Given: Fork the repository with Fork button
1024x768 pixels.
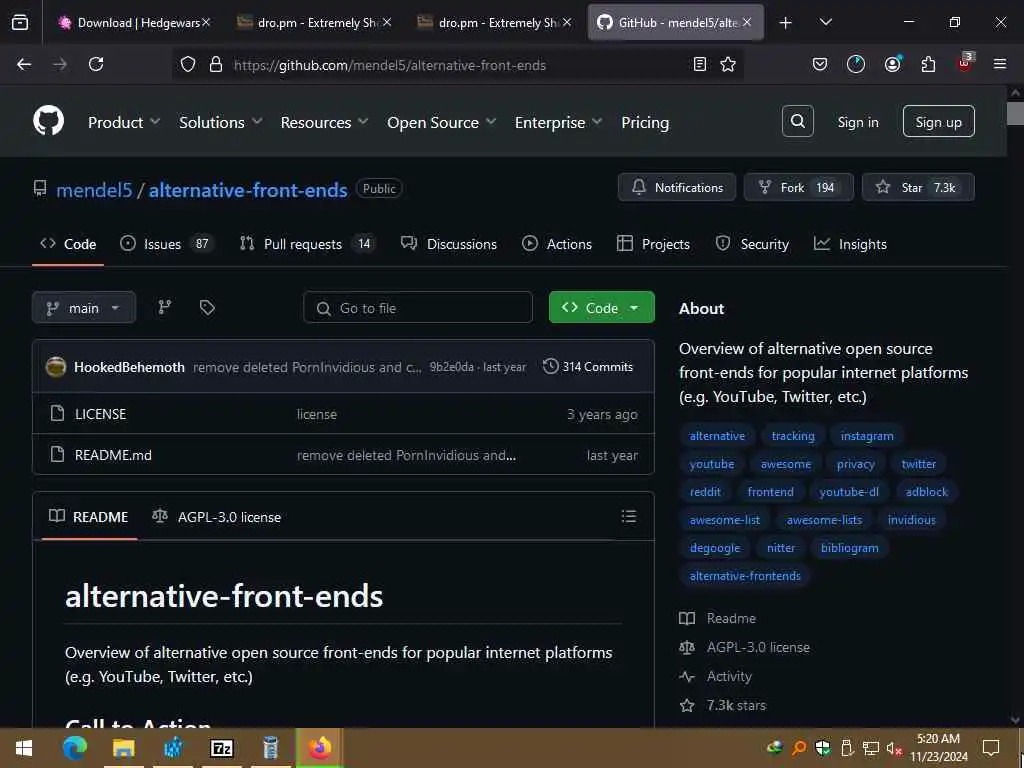Looking at the screenshot, I should tap(798, 187).
